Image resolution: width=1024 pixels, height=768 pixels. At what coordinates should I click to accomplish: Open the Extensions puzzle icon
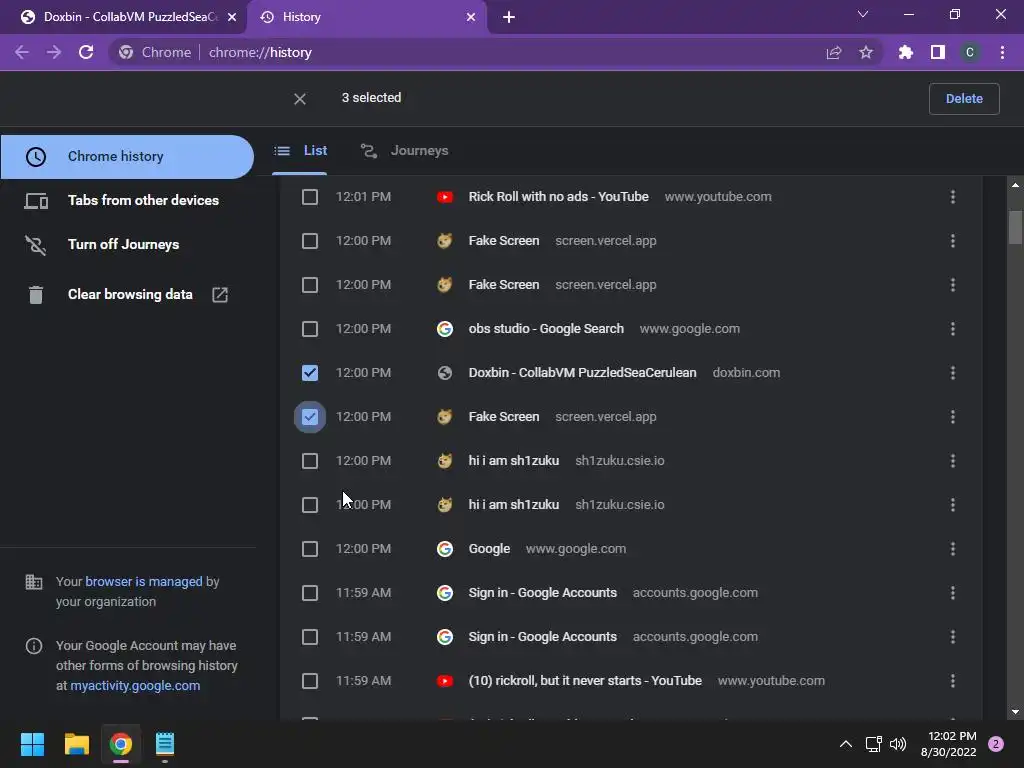(x=906, y=52)
